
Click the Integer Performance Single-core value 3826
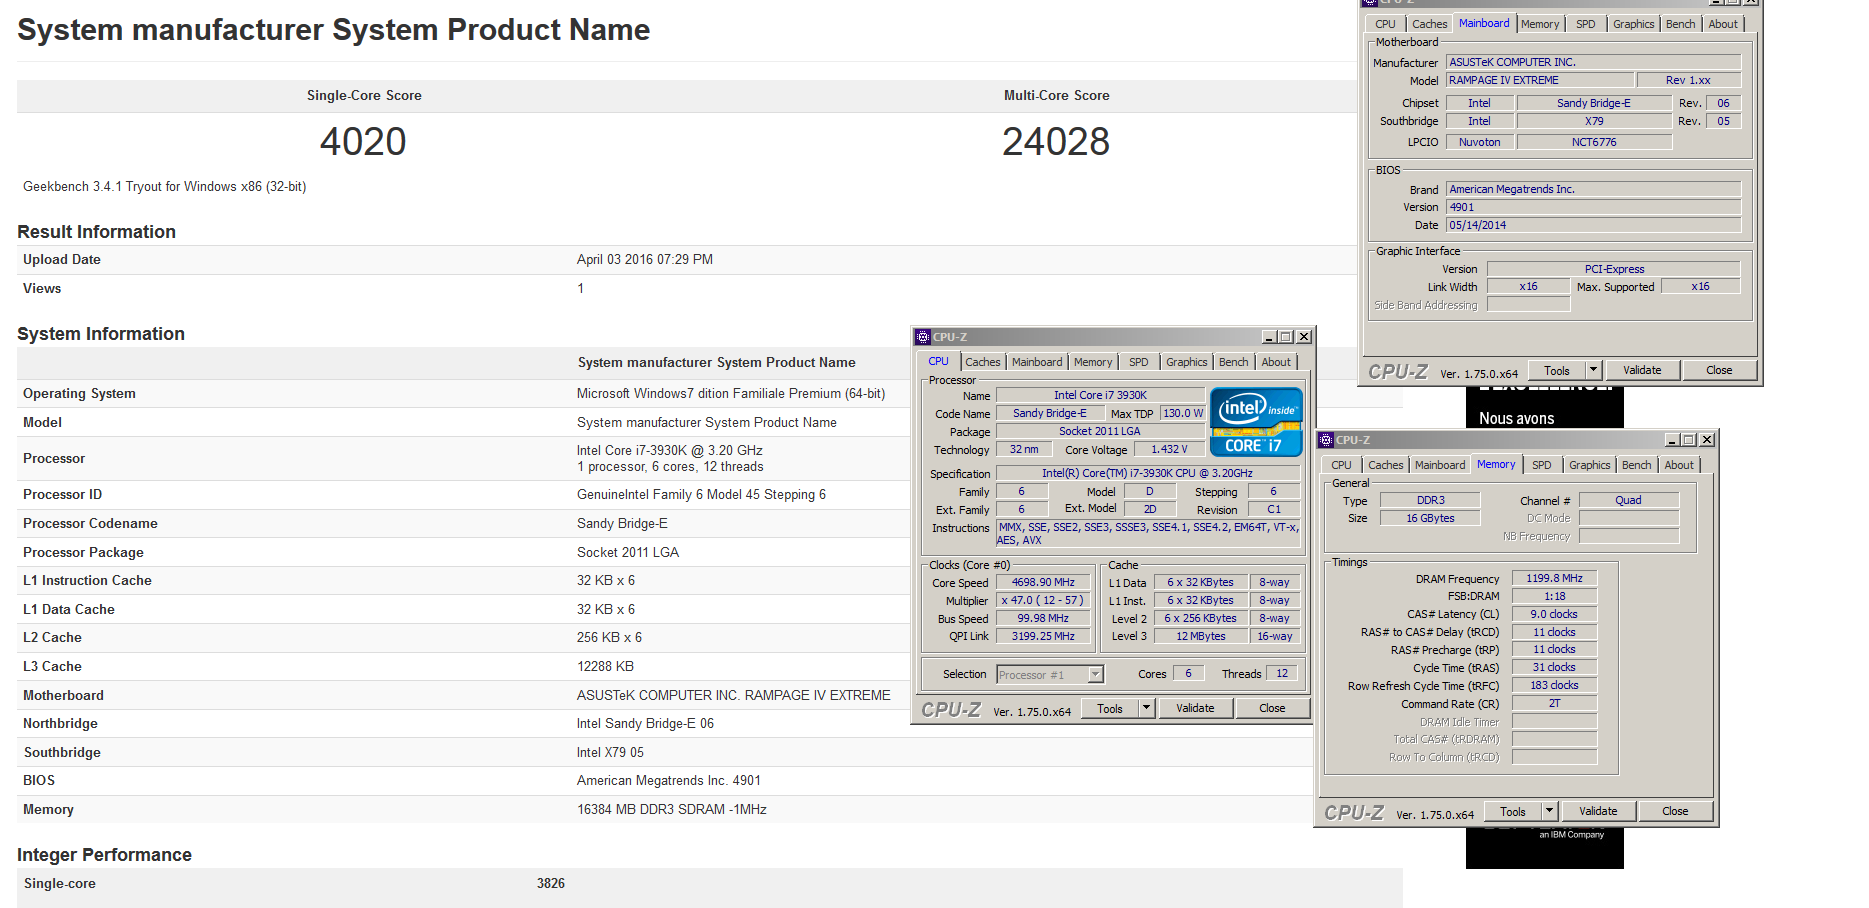pos(551,883)
